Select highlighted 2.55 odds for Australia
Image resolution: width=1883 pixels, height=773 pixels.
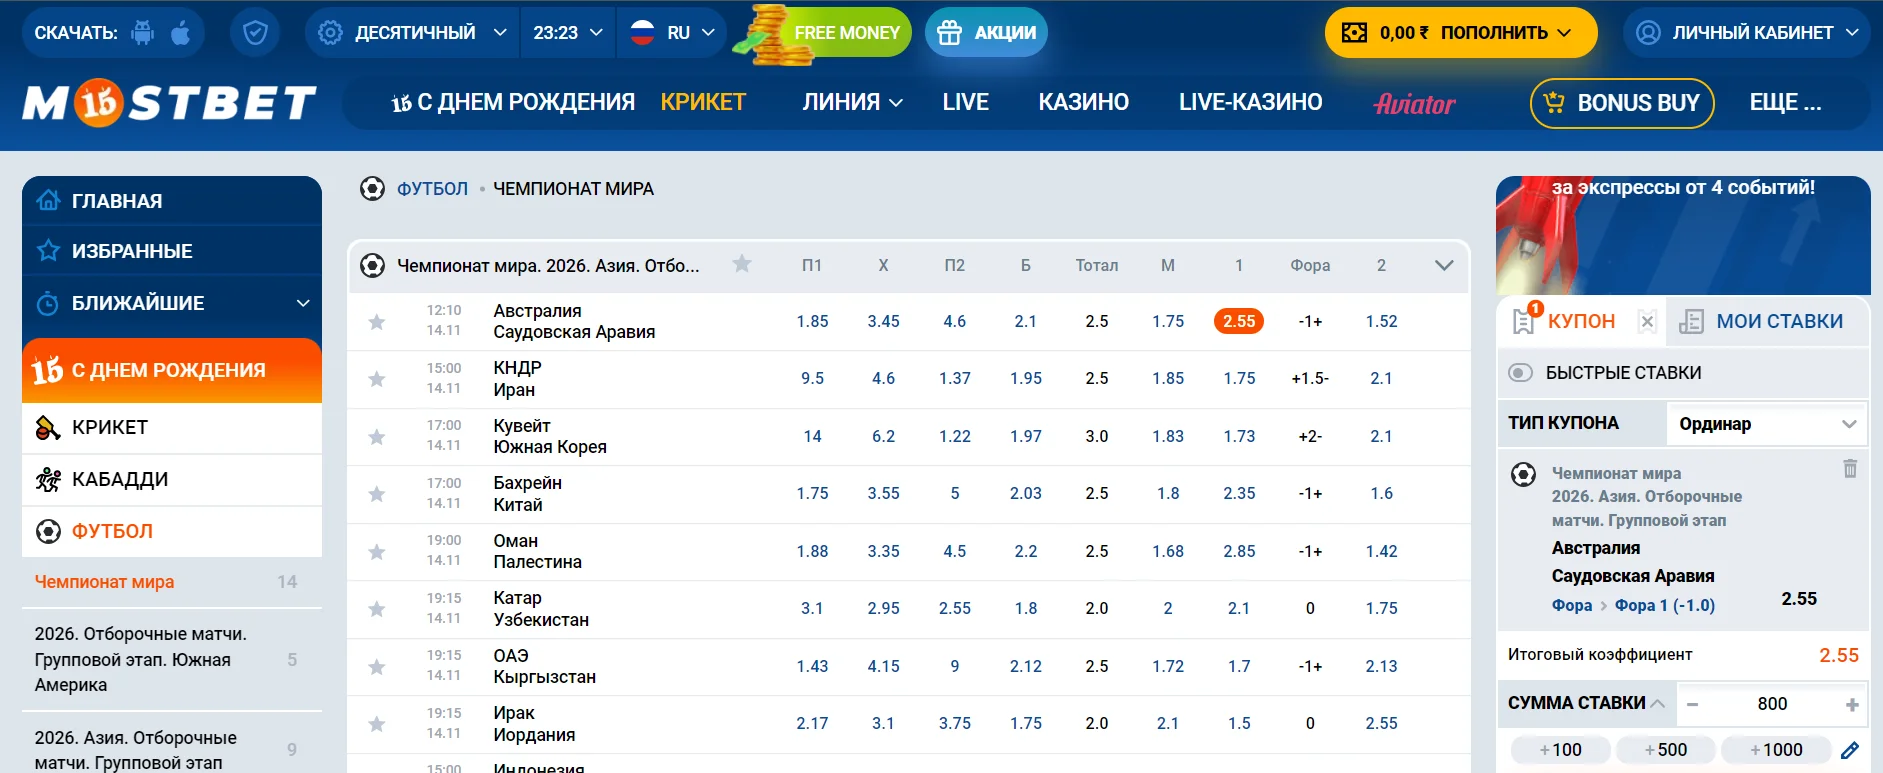click(x=1239, y=322)
